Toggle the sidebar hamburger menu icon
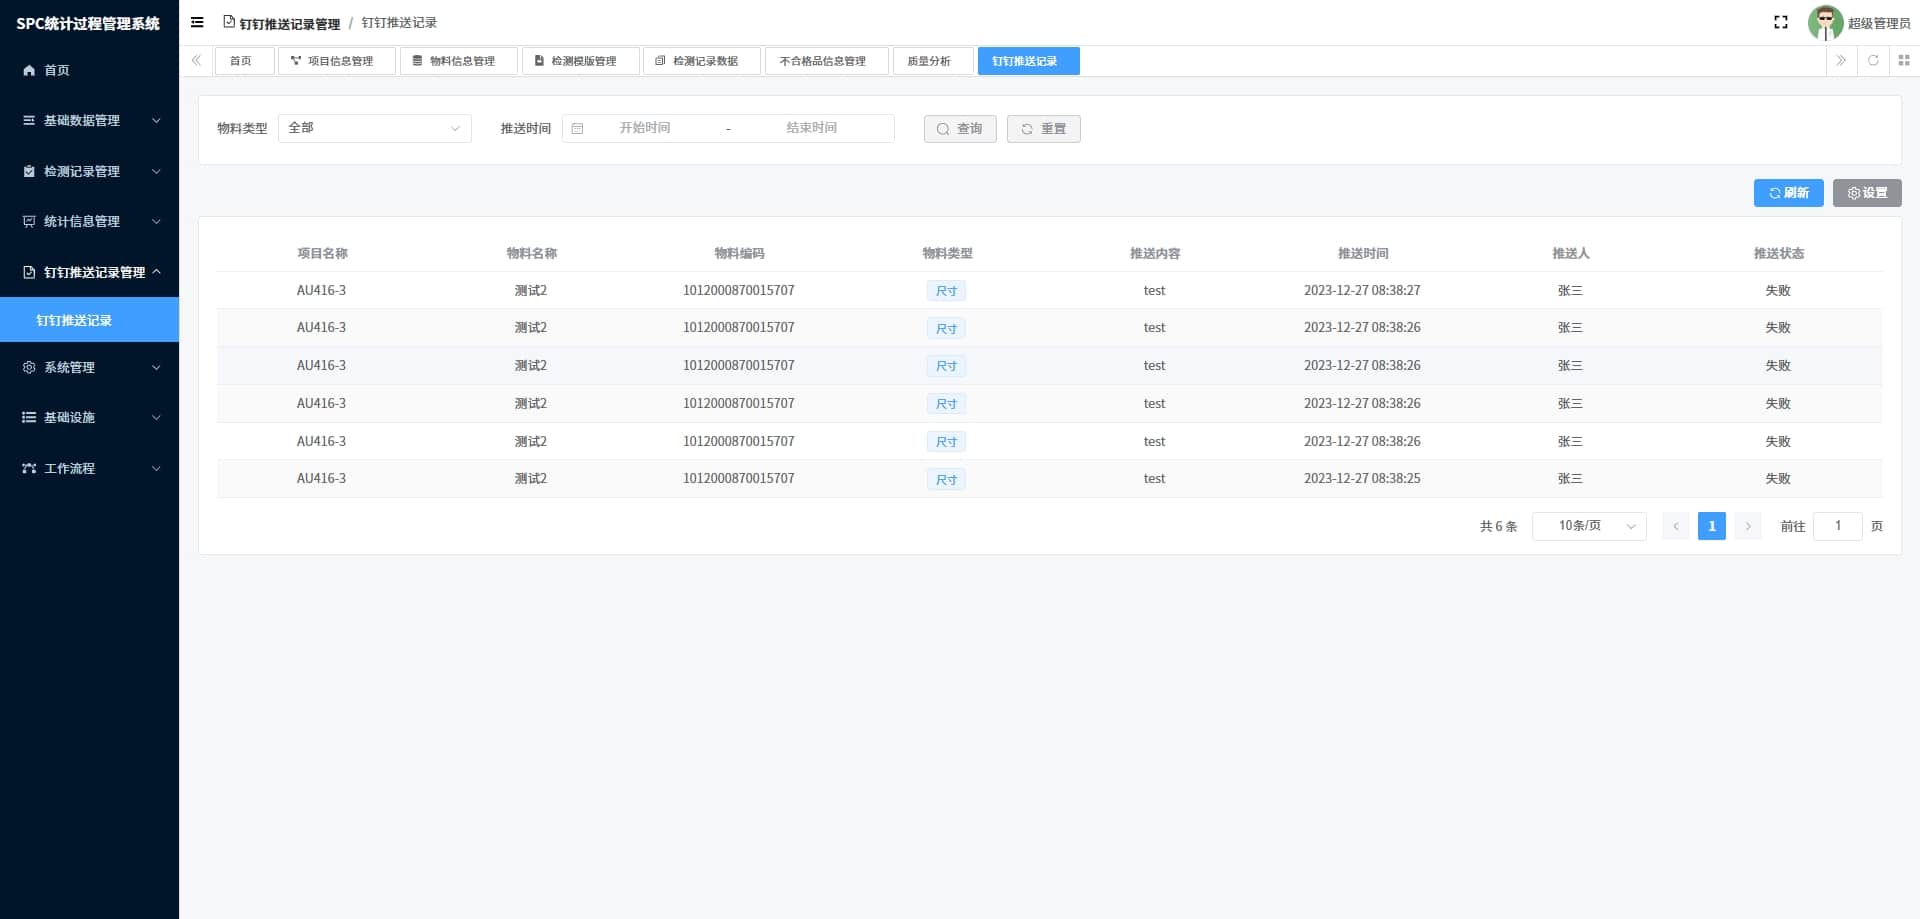 coord(197,22)
